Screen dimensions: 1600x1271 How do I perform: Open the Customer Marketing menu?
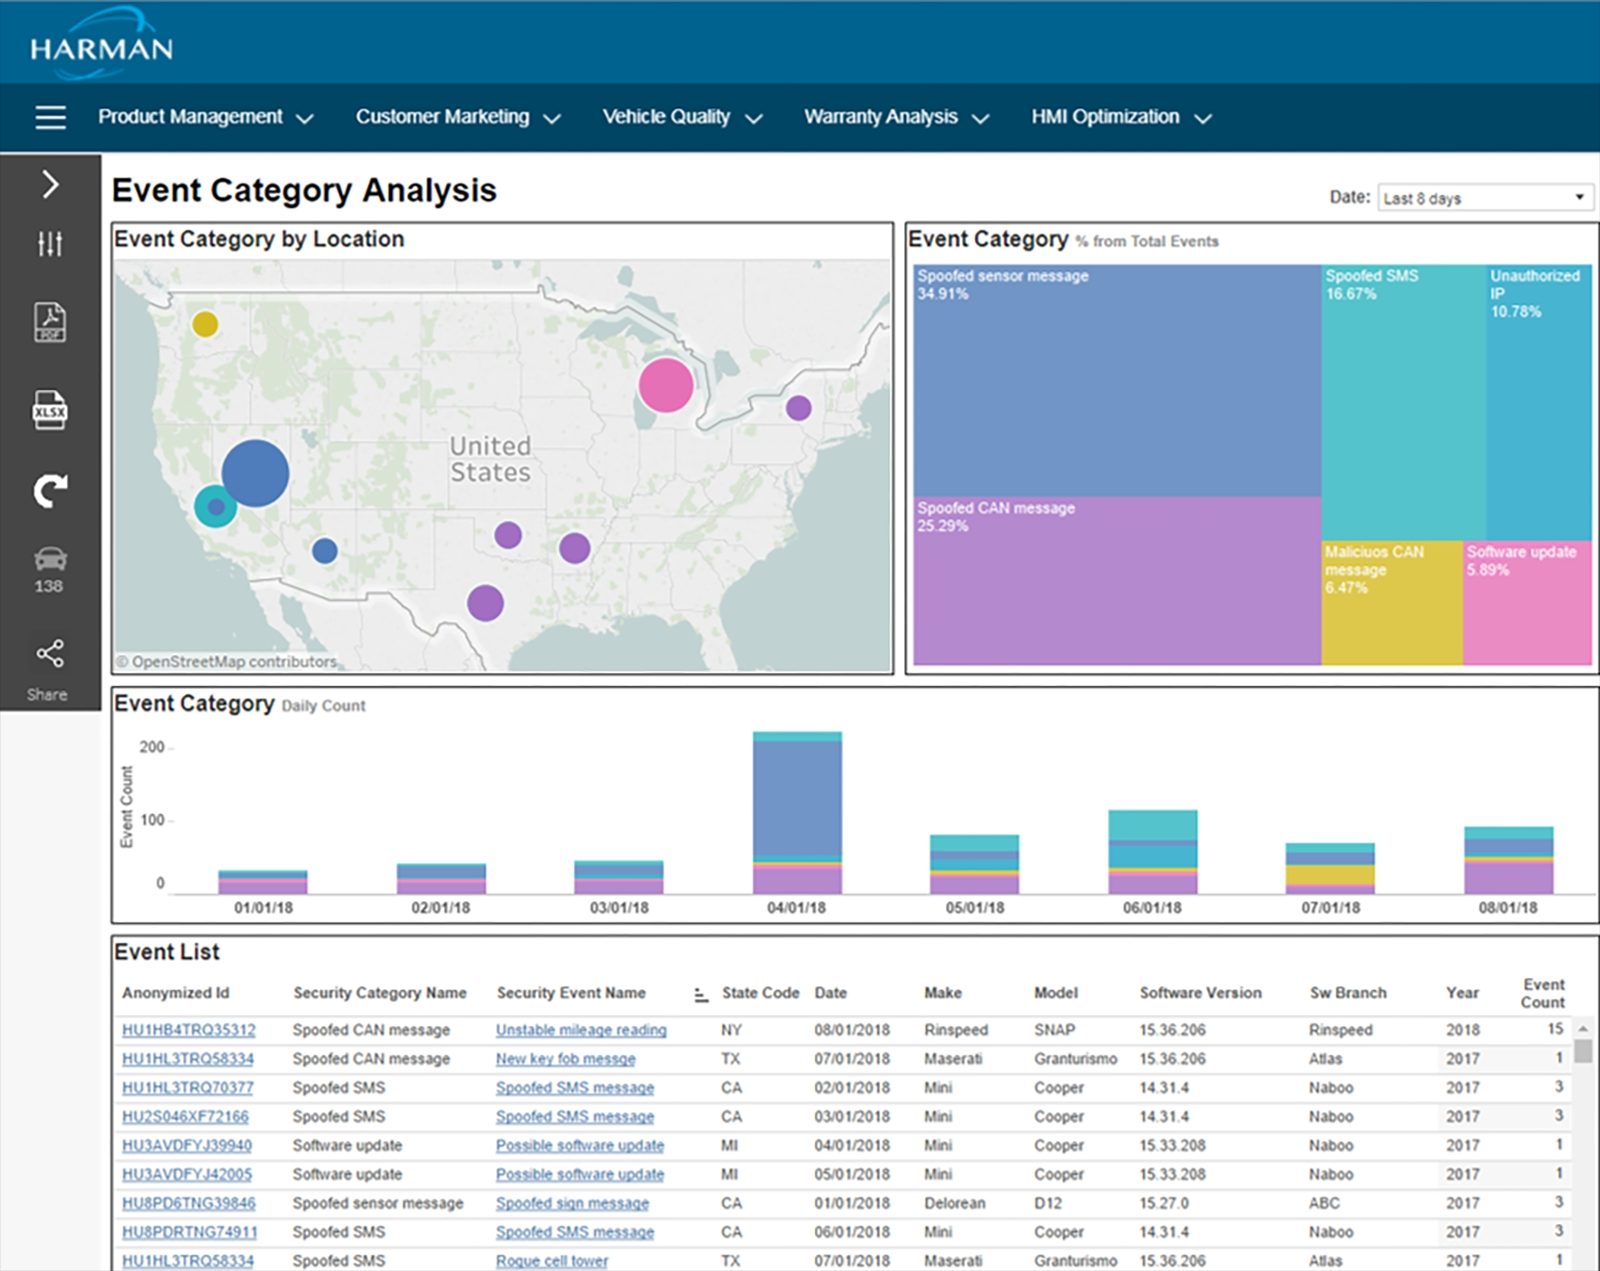(x=458, y=117)
